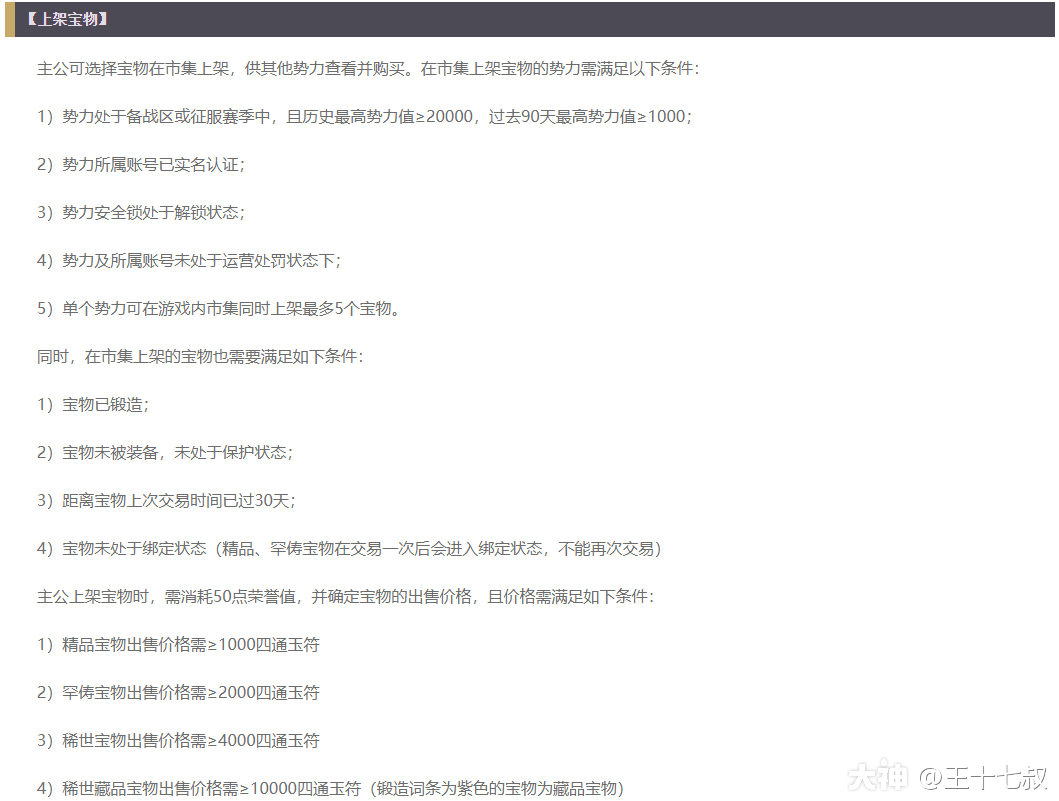Click the line about 运营处罚状态
1059x801 pixels.
tap(189, 261)
